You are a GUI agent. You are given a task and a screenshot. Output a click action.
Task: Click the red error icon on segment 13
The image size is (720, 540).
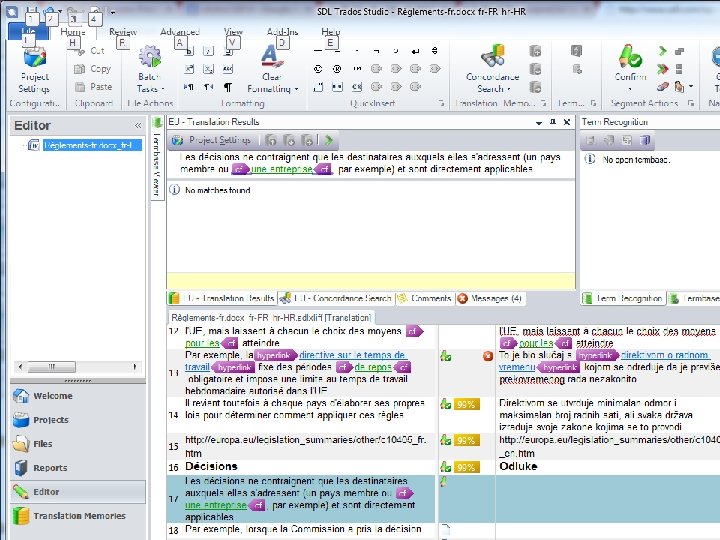pyautogui.click(x=488, y=356)
